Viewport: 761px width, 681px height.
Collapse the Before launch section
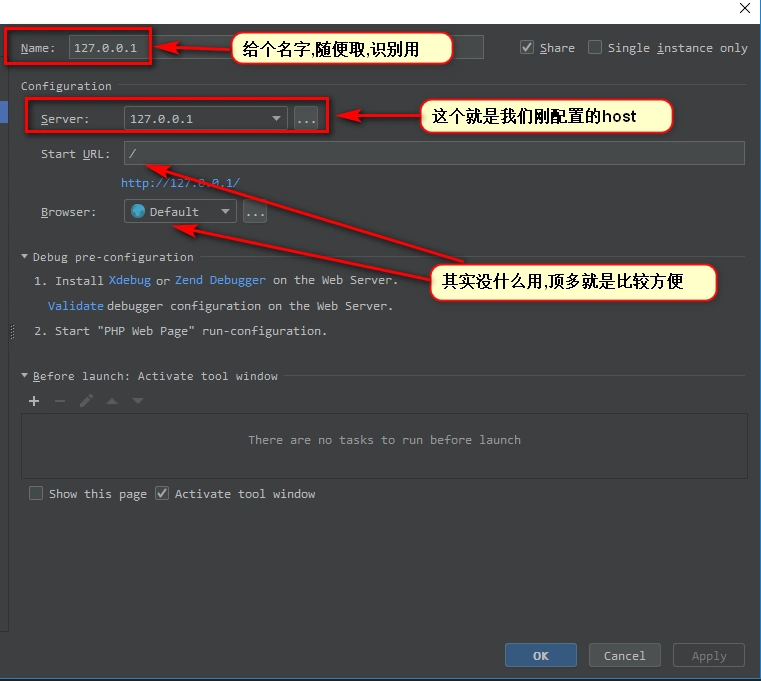tap(25, 376)
